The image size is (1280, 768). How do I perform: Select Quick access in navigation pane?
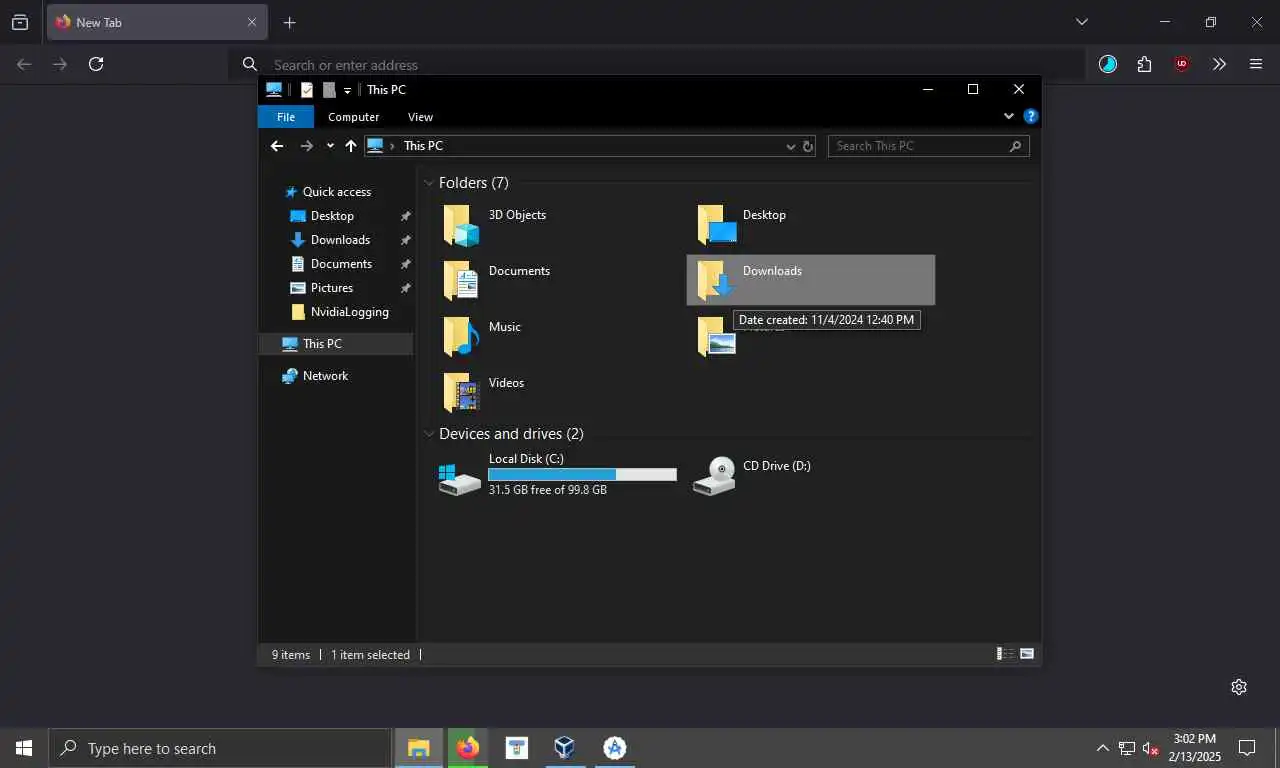pyautogui.click(x=337, y=192)
